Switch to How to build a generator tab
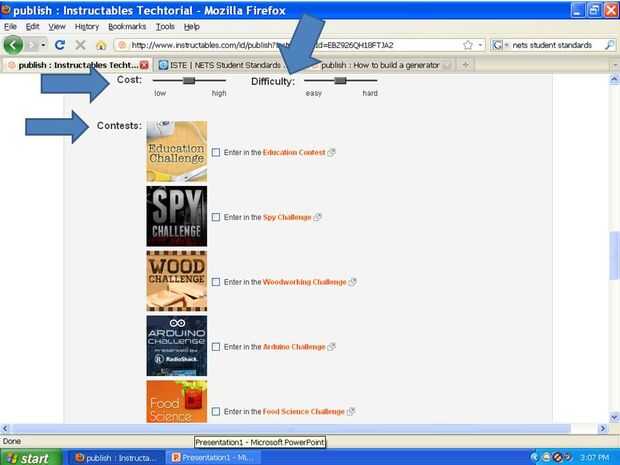This screenshot has width=620, height=465. pyautogui.click(x=380, y=65)
